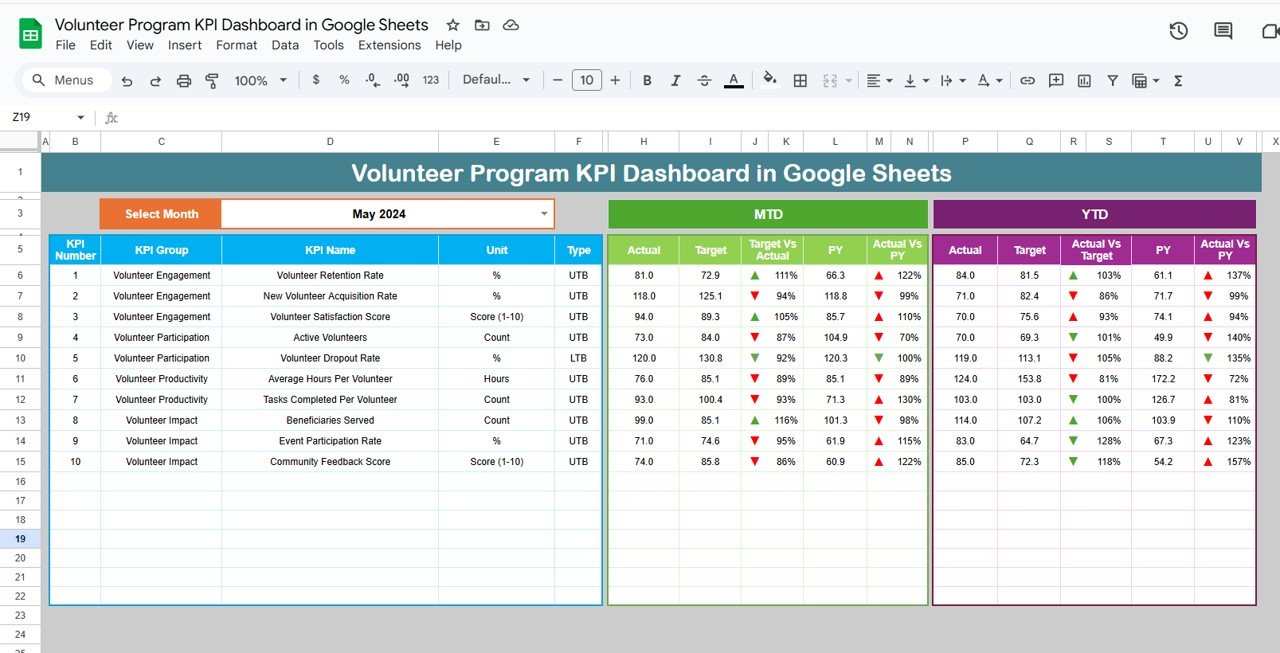Click the decrease decimal places icon

(x=370, y=80)
